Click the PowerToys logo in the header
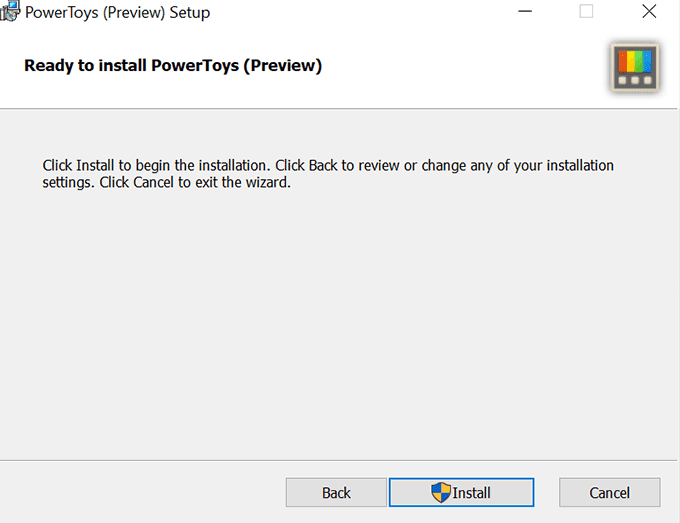This screenshot has width=680, height=523. (634, 68)
